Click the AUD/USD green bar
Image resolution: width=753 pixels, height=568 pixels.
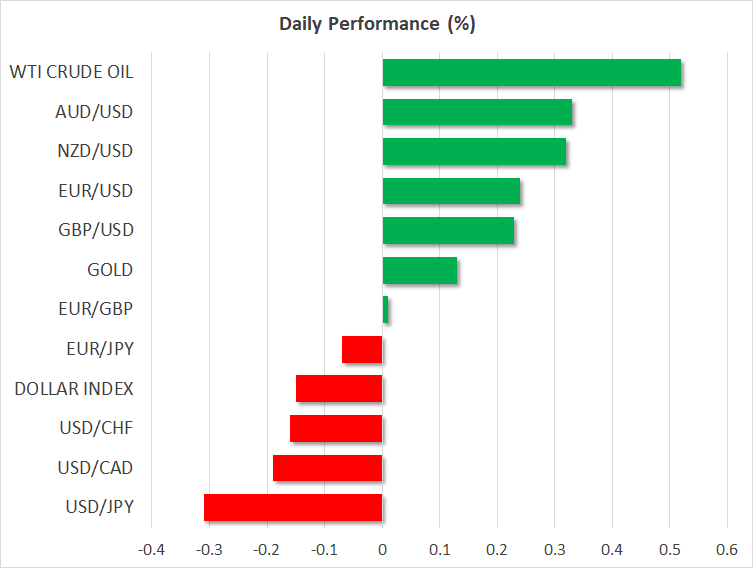[477, 112]
